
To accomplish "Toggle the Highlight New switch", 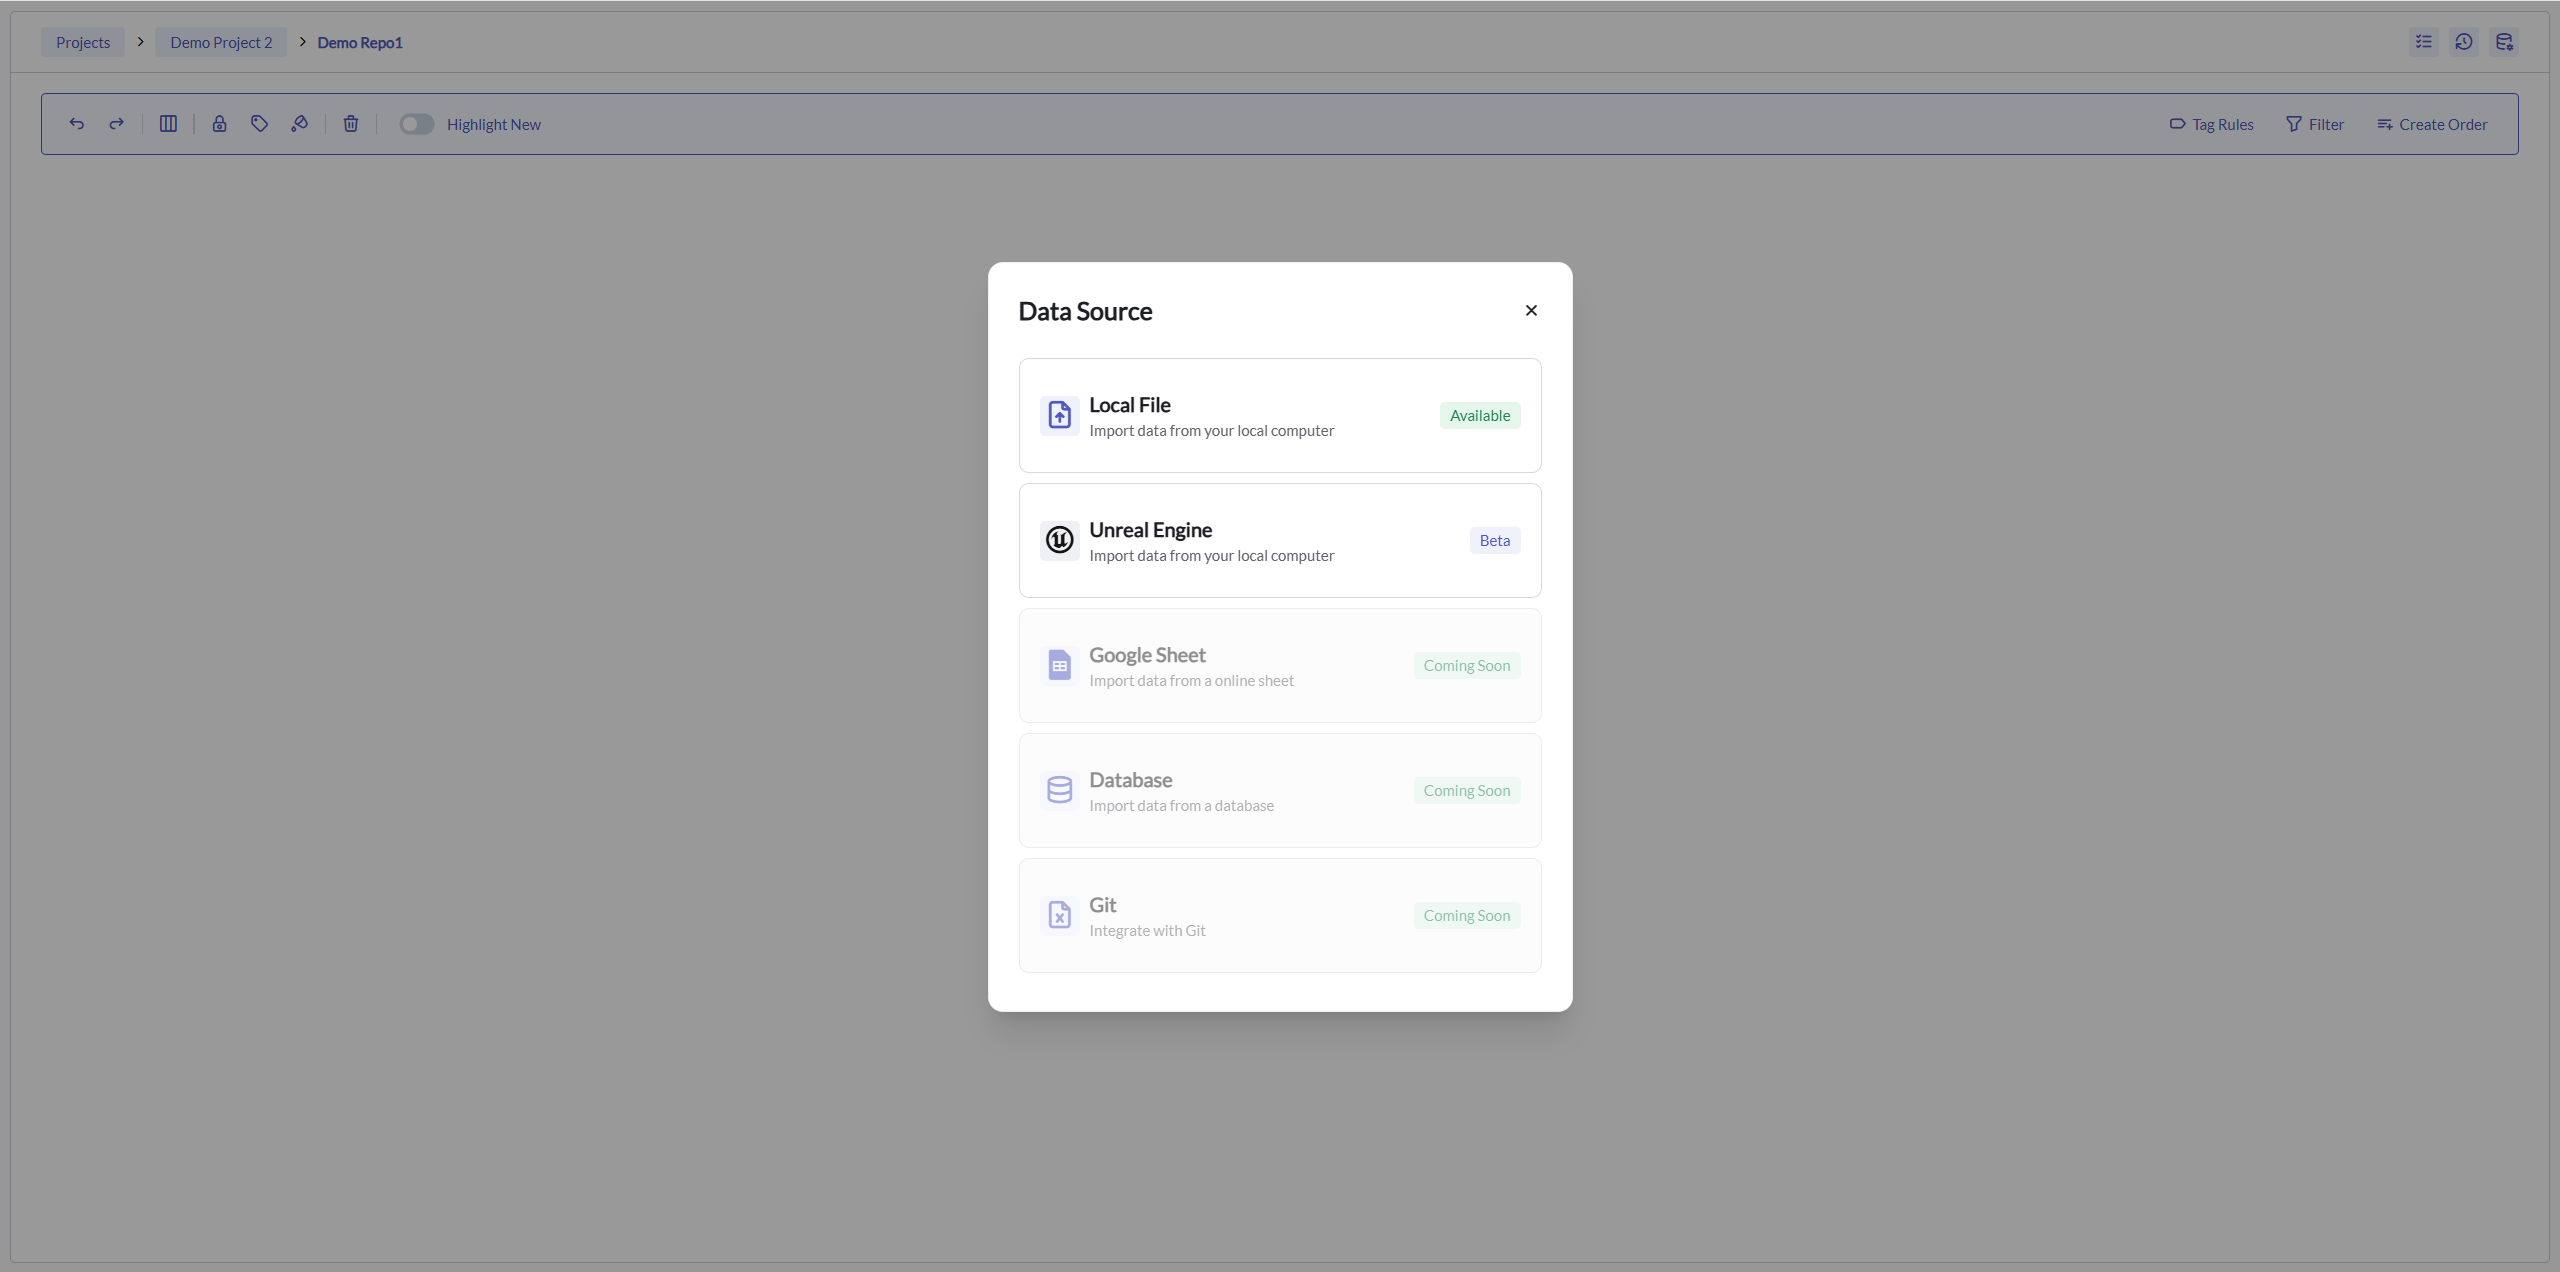I will (x=416, y=123).
